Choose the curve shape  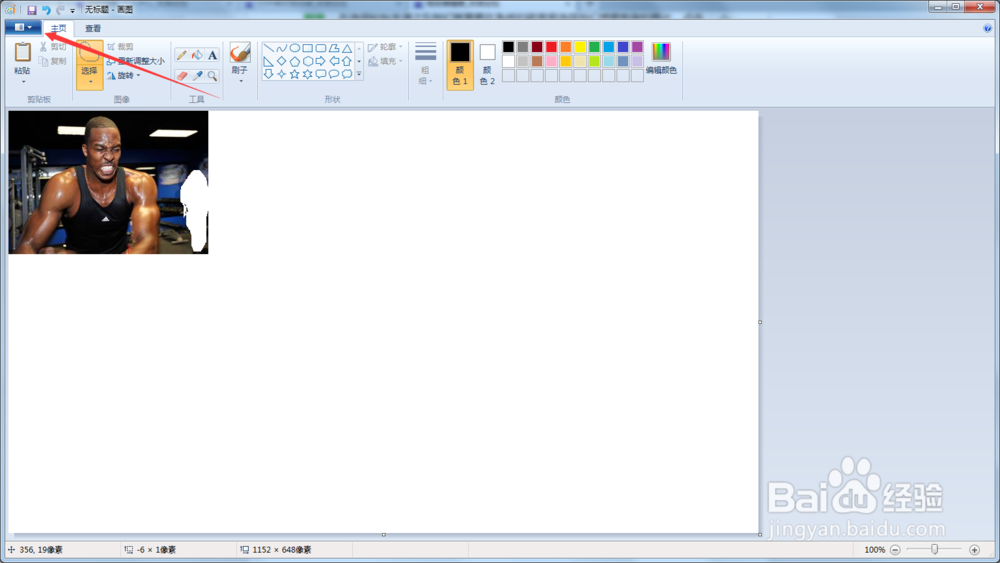point(281,48)
